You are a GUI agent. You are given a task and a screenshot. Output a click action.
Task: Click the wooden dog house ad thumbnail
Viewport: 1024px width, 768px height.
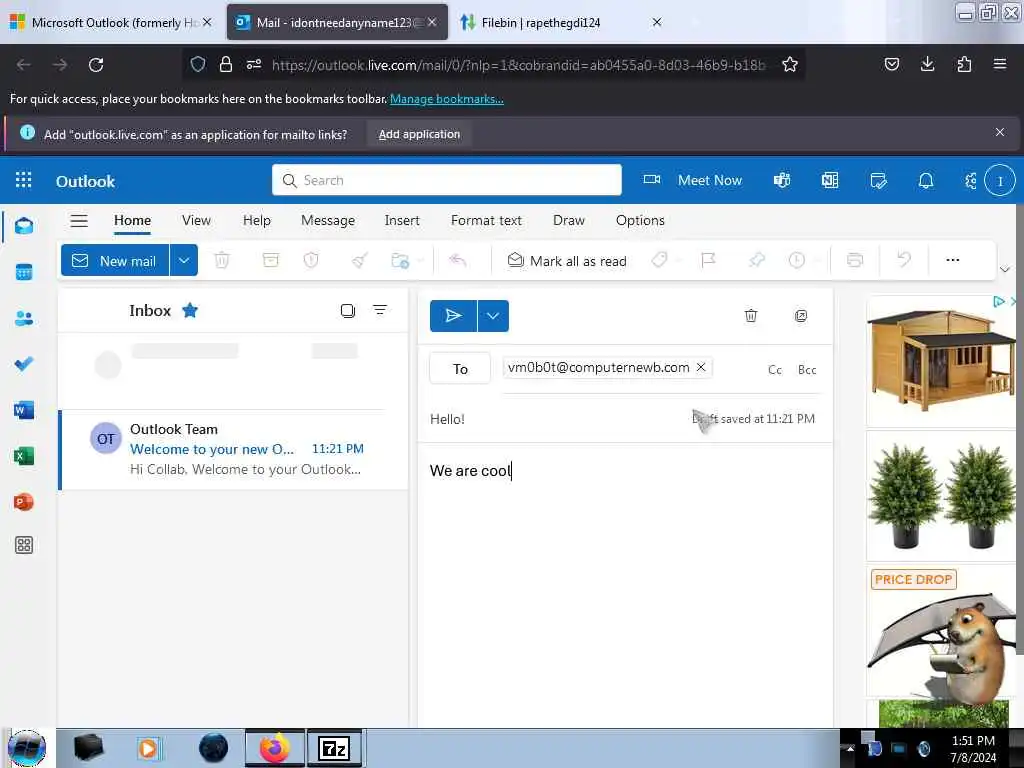point(942,361)
